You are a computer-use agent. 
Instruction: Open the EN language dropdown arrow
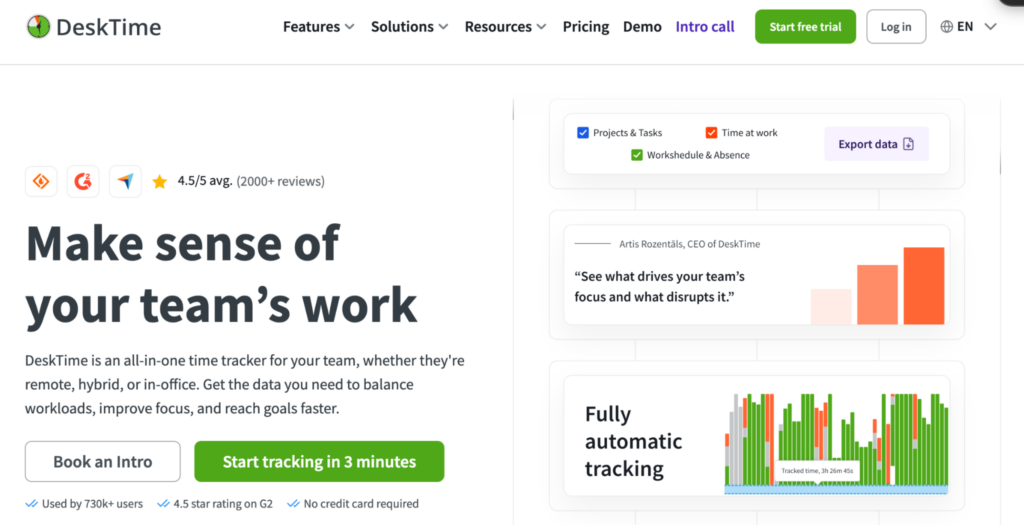(991, 27)
